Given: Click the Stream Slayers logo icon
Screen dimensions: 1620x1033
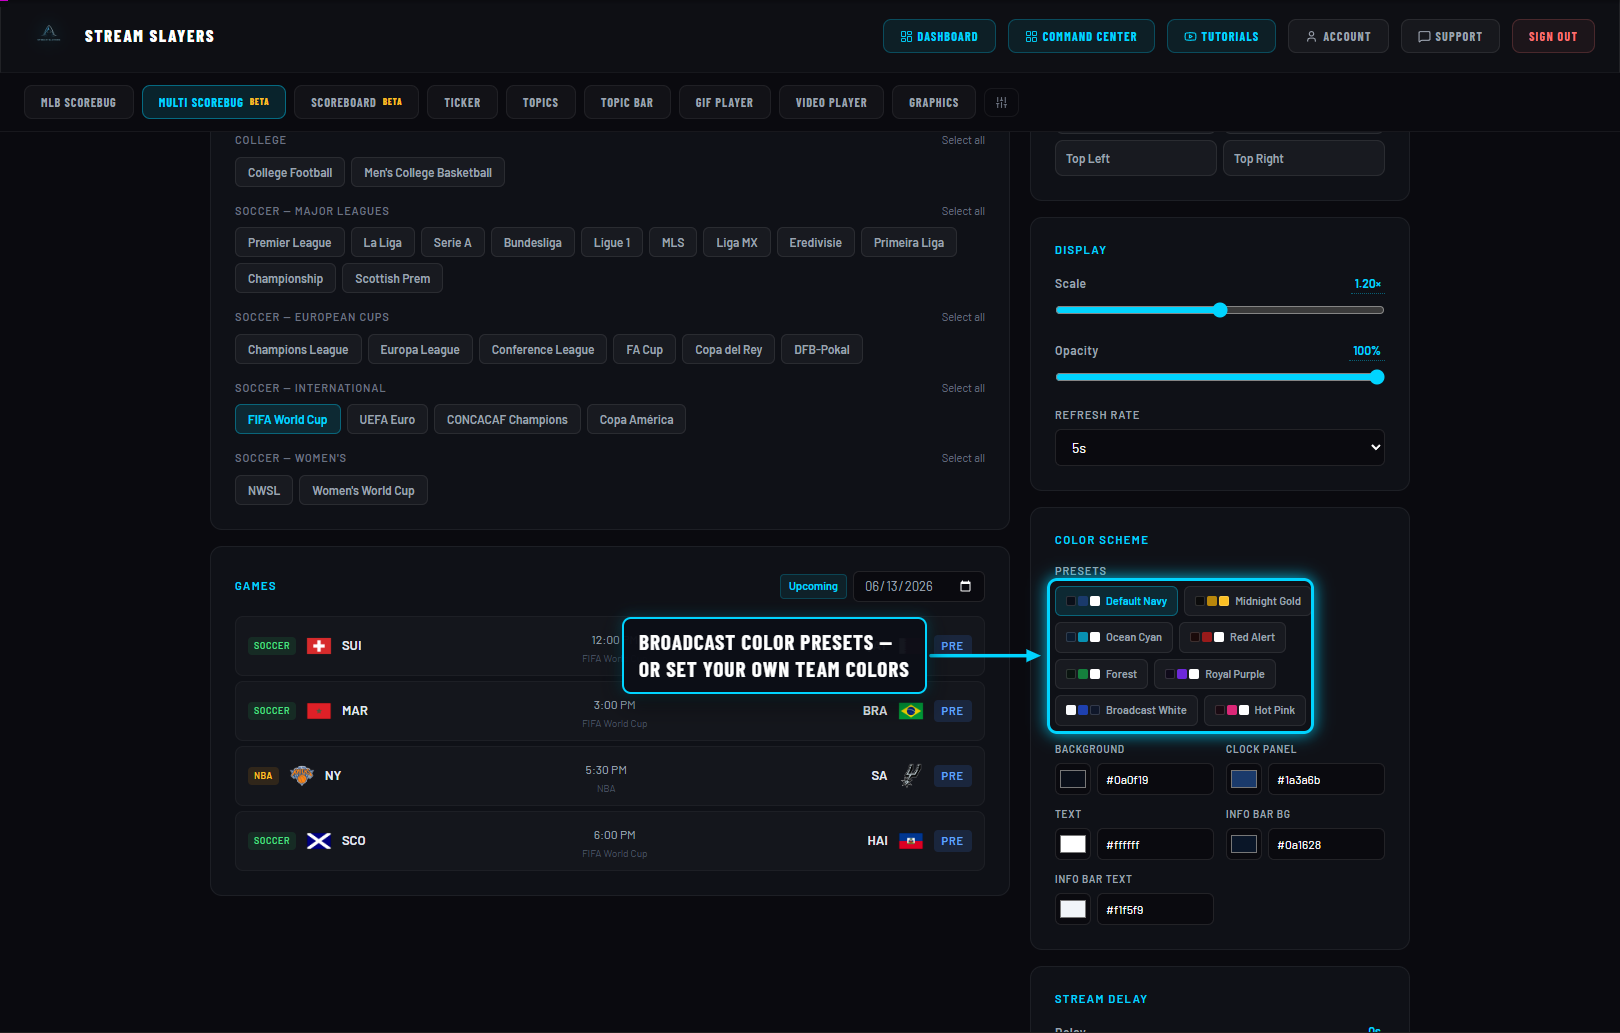Looking at the screenshot, I should tap(49, 35).
